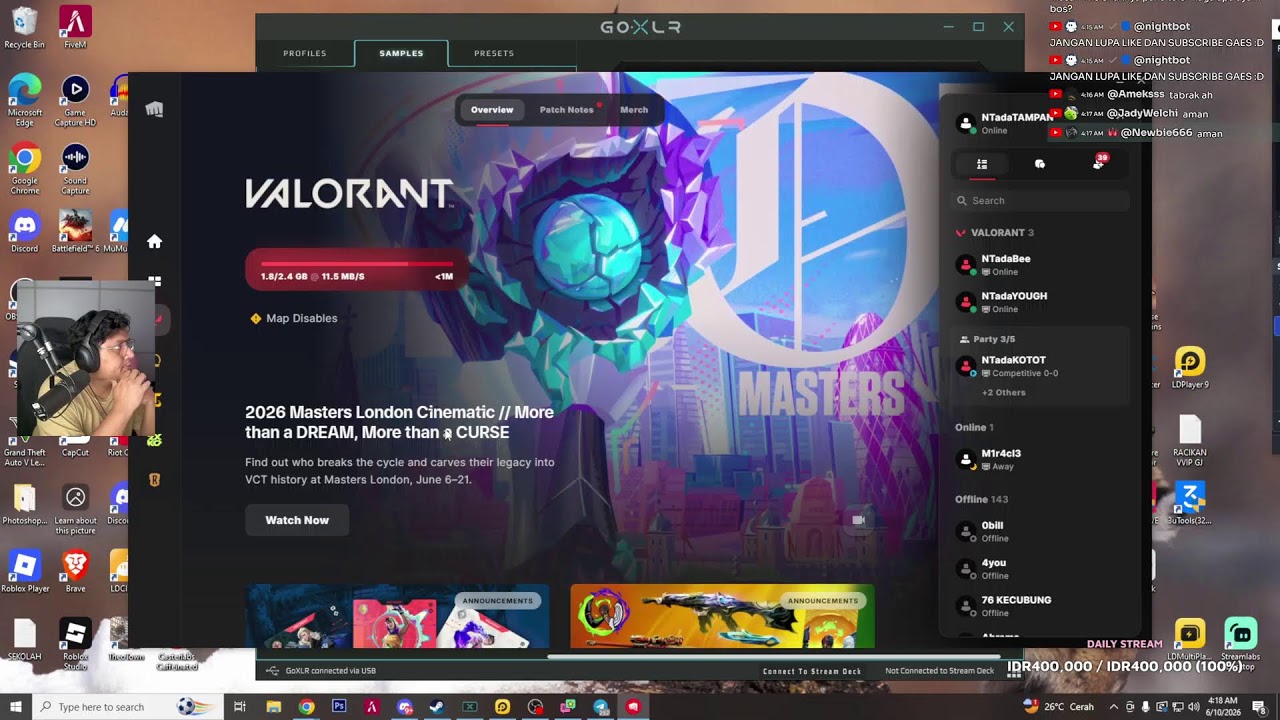Screen dimensions: 1280x720
Task: Click Watch Now button
Action: click(x=297, y=520)
